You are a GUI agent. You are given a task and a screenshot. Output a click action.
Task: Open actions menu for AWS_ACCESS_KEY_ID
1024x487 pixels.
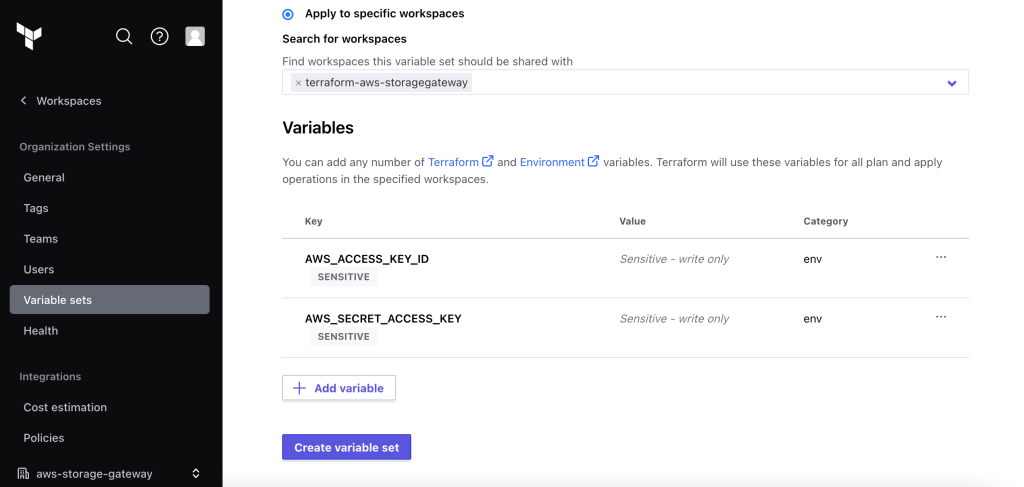pos(941,258)
